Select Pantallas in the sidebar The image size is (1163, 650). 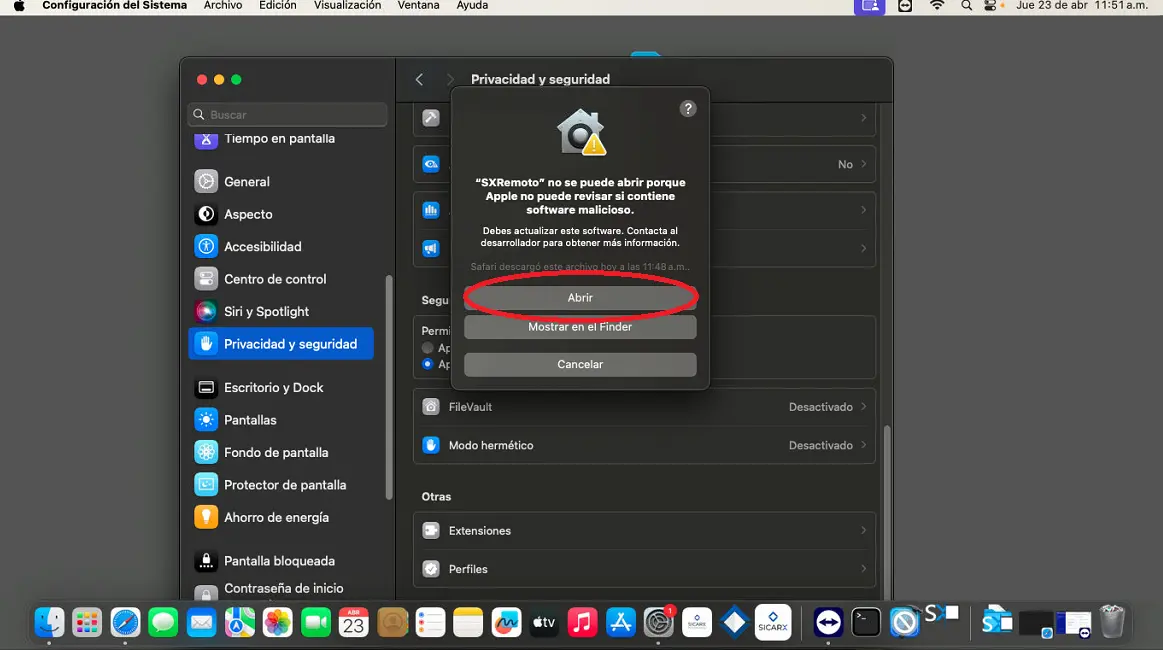(281, 420)
